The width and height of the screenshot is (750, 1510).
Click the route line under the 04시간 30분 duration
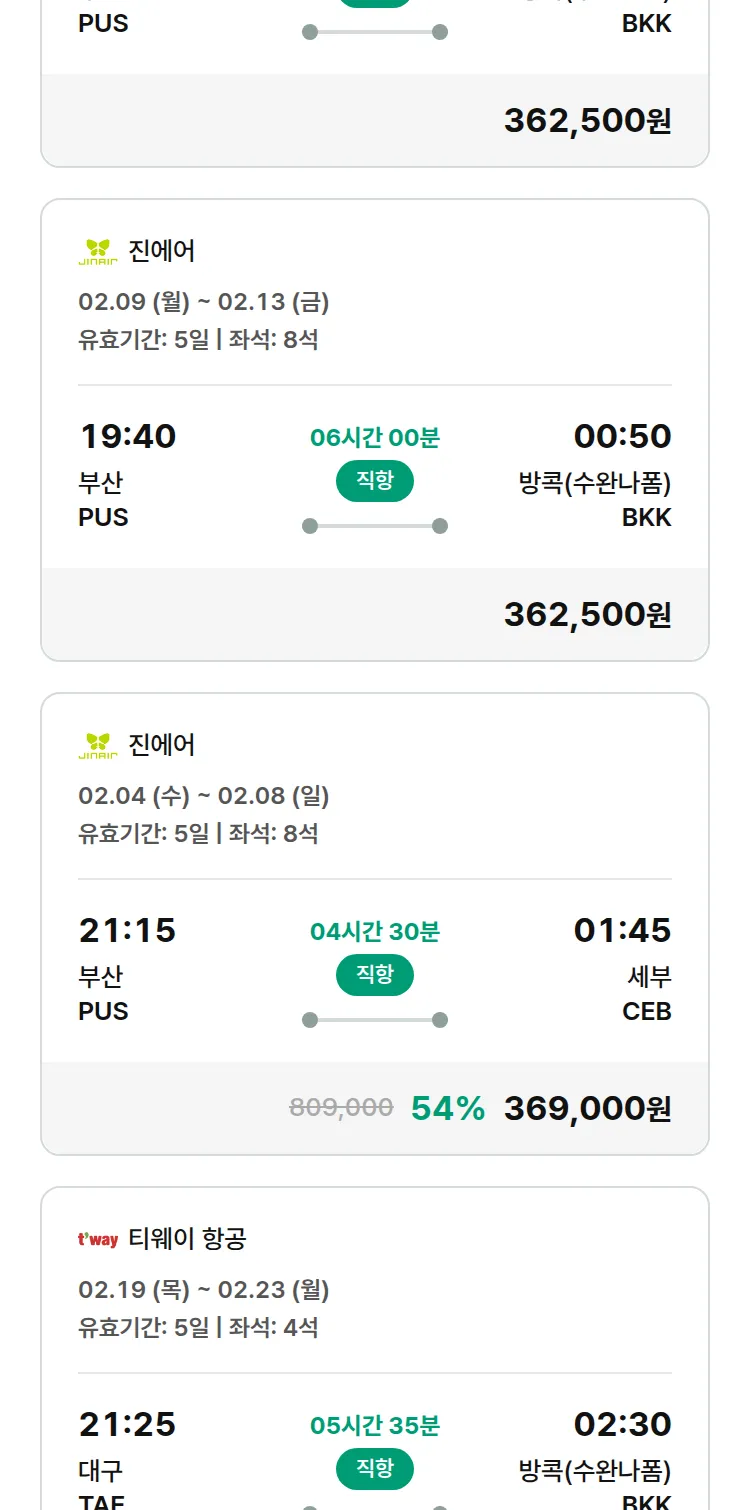tap(374, 1020)
